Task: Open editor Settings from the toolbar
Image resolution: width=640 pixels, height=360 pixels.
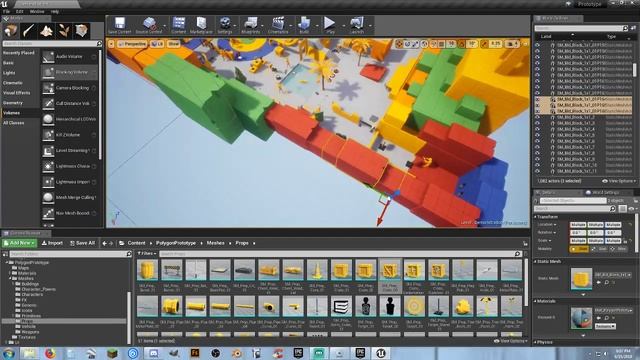Action: pos(224,25)
